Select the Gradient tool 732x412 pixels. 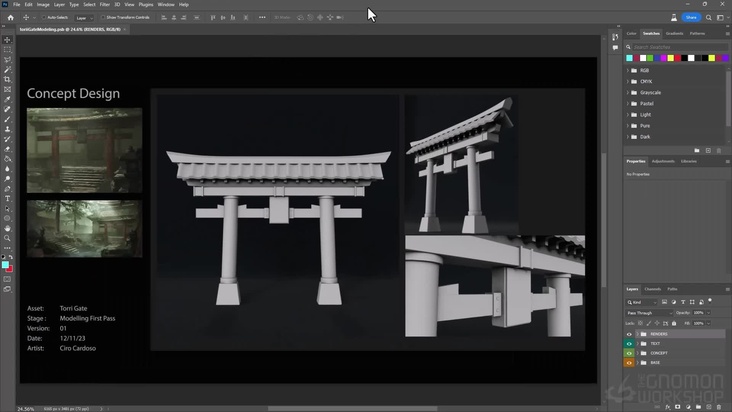point(7,159)
